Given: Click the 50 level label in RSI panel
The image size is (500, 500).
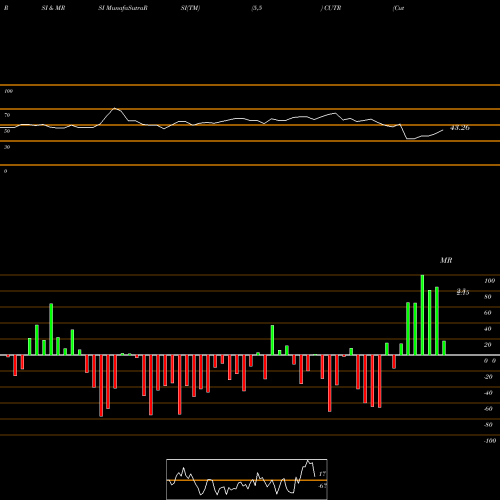Looking at the screenshot, I should pyautogui.click(x=7, y=131).
